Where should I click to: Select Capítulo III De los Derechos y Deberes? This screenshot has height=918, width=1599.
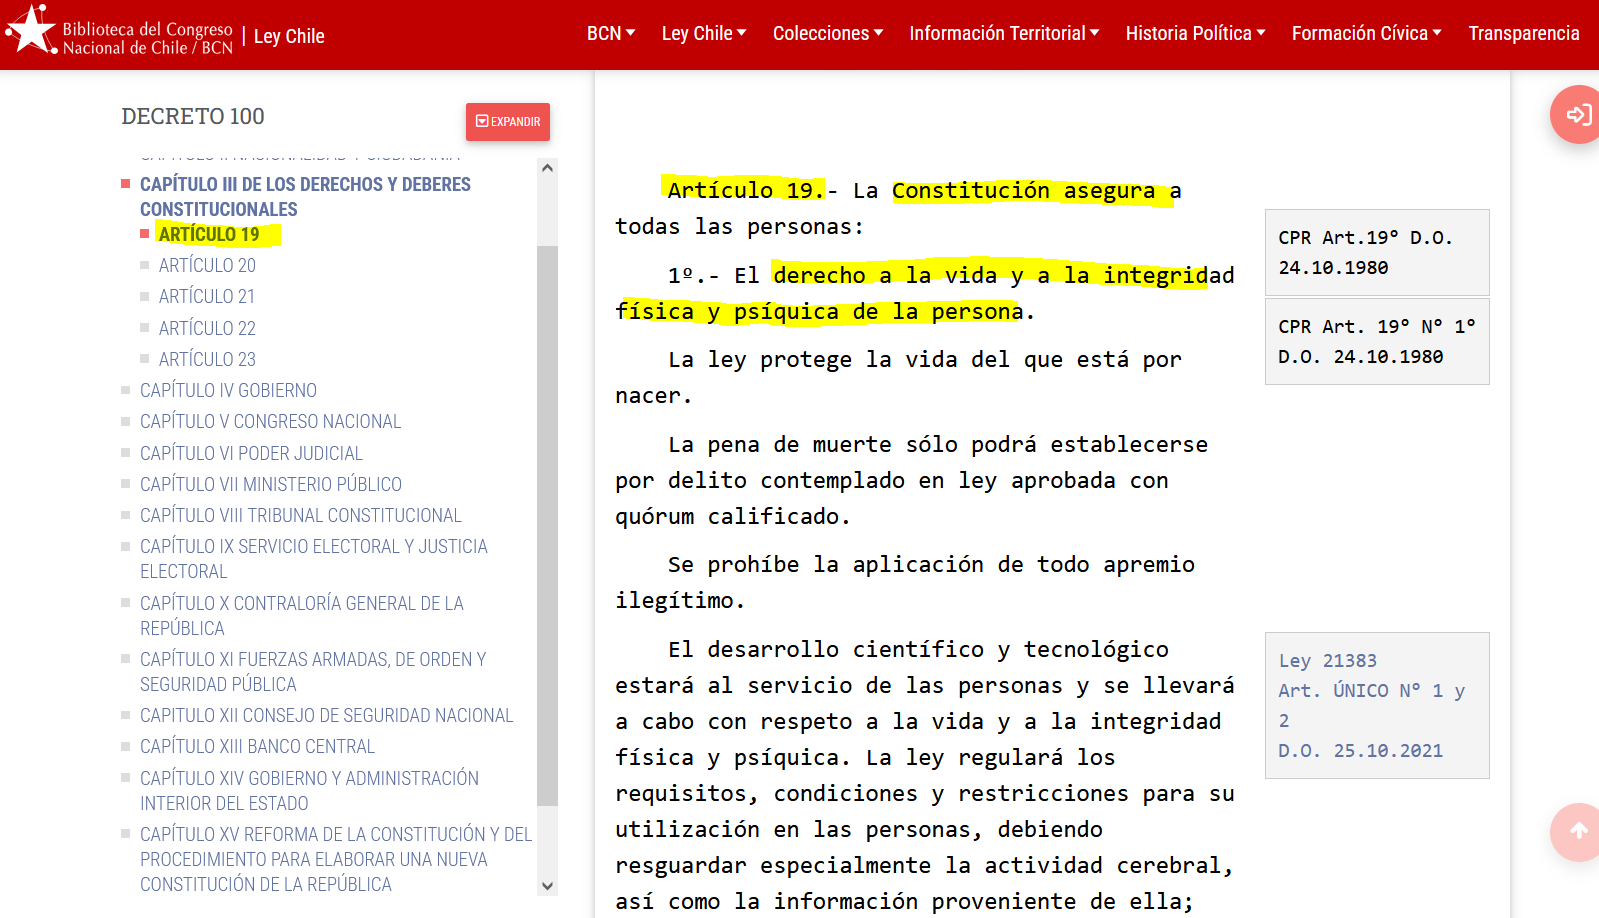[305, 197]
